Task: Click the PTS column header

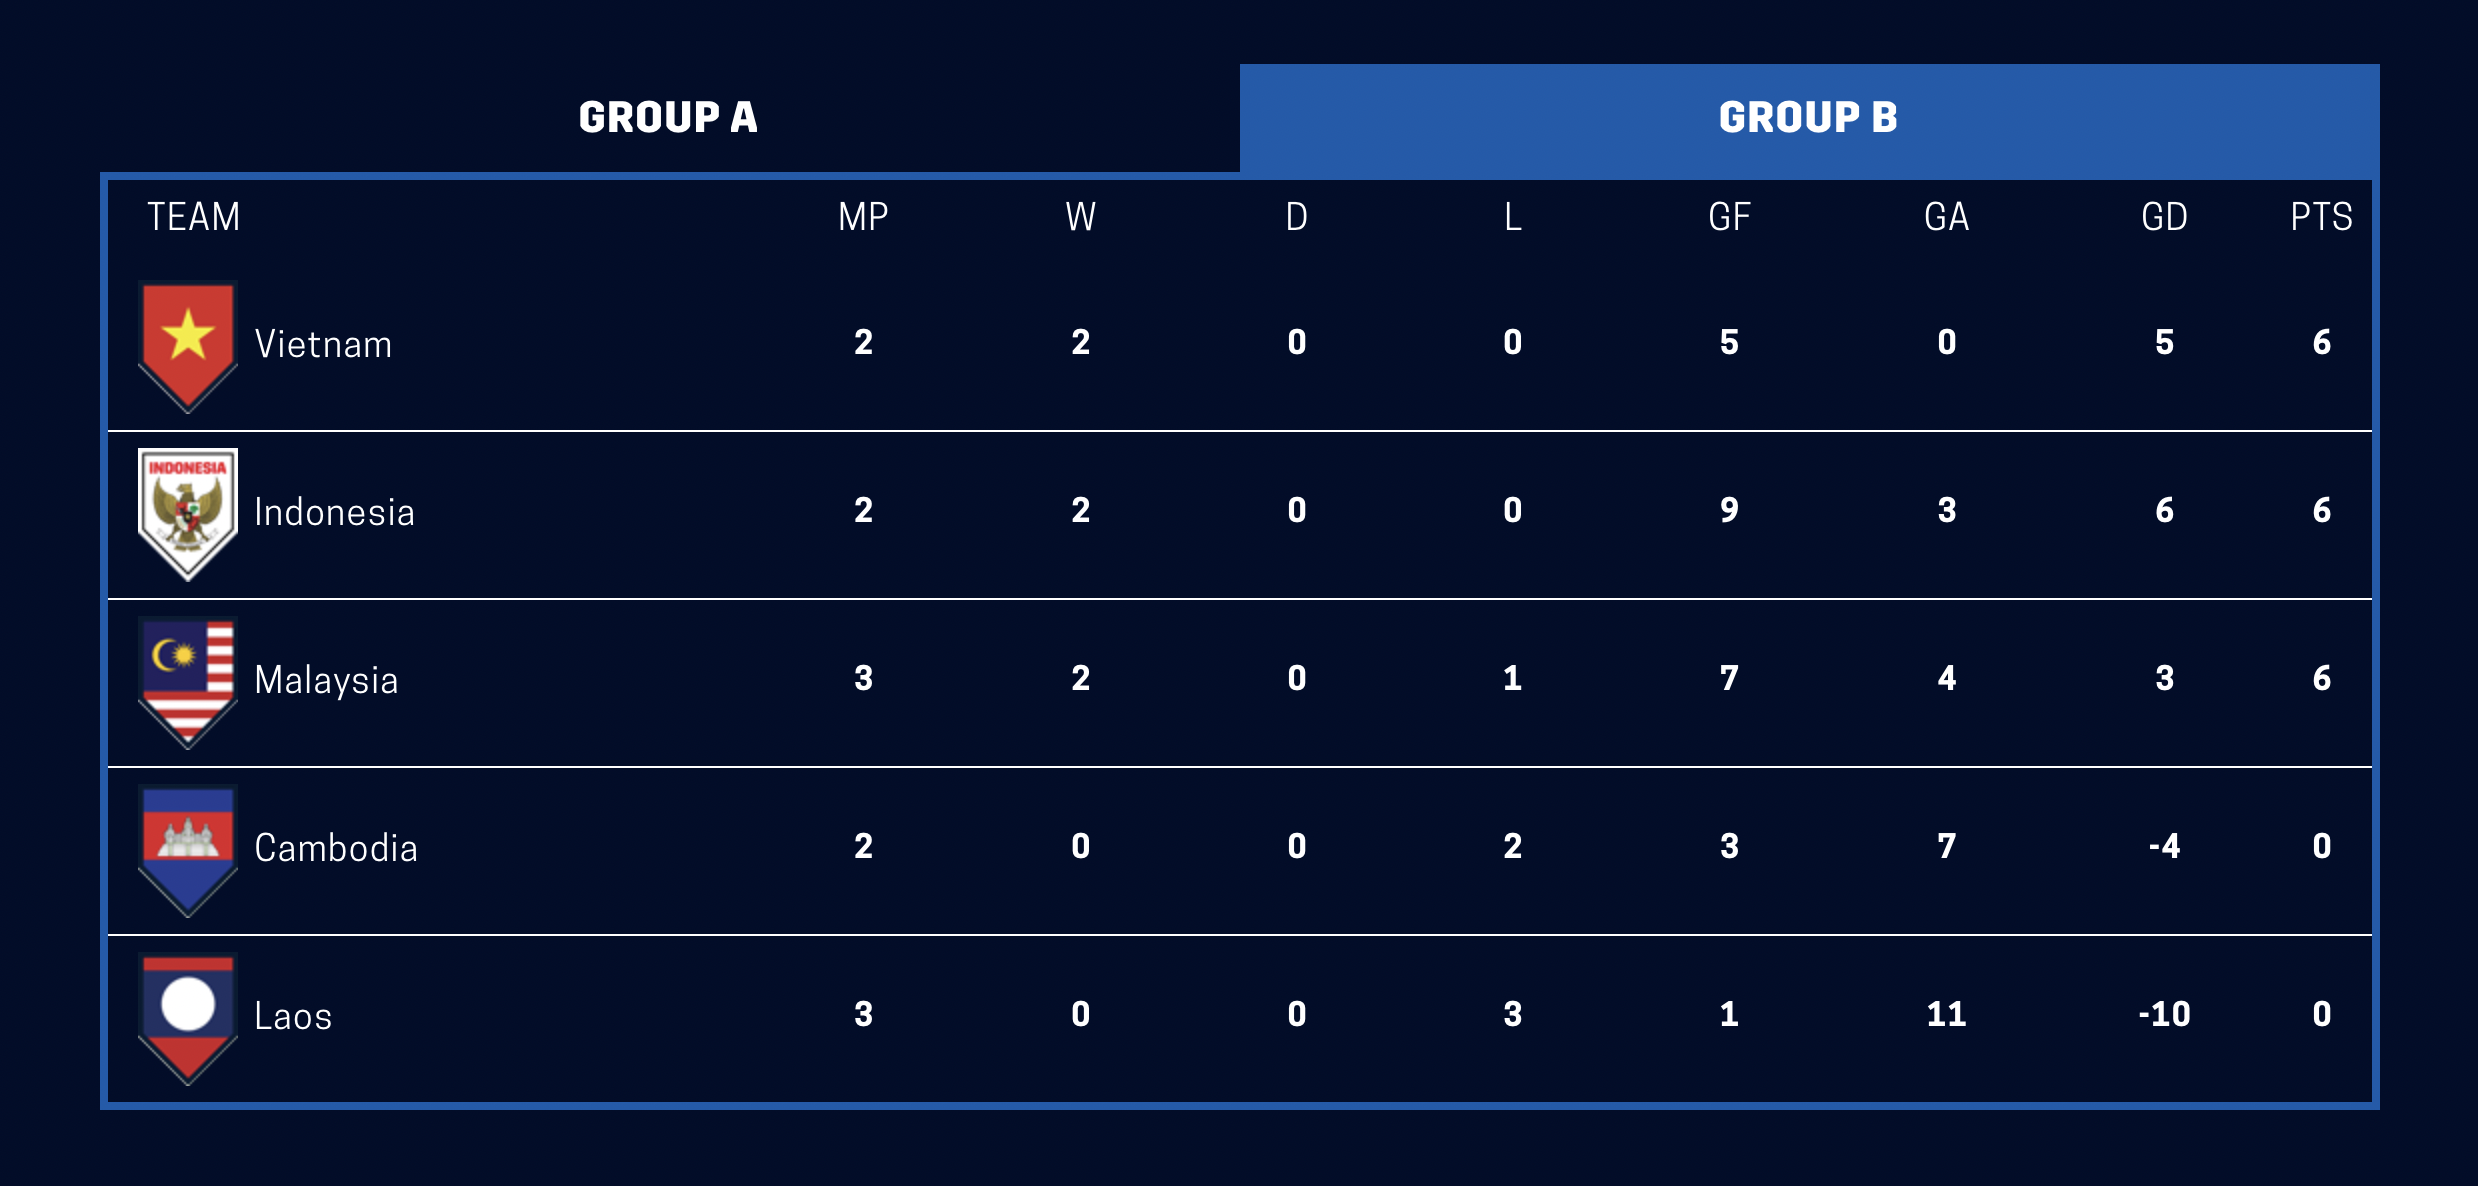Action: 2321,217
